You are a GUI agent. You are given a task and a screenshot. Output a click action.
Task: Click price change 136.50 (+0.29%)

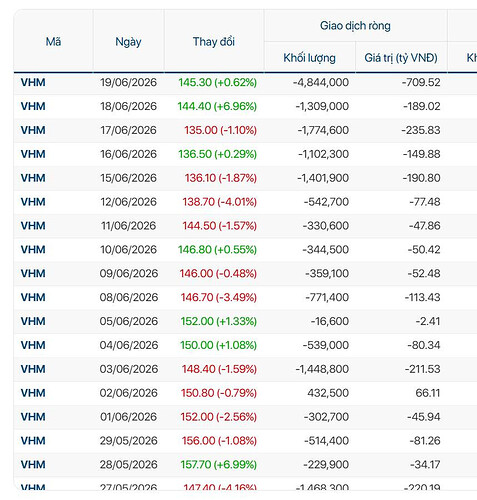tap(218, 154)
